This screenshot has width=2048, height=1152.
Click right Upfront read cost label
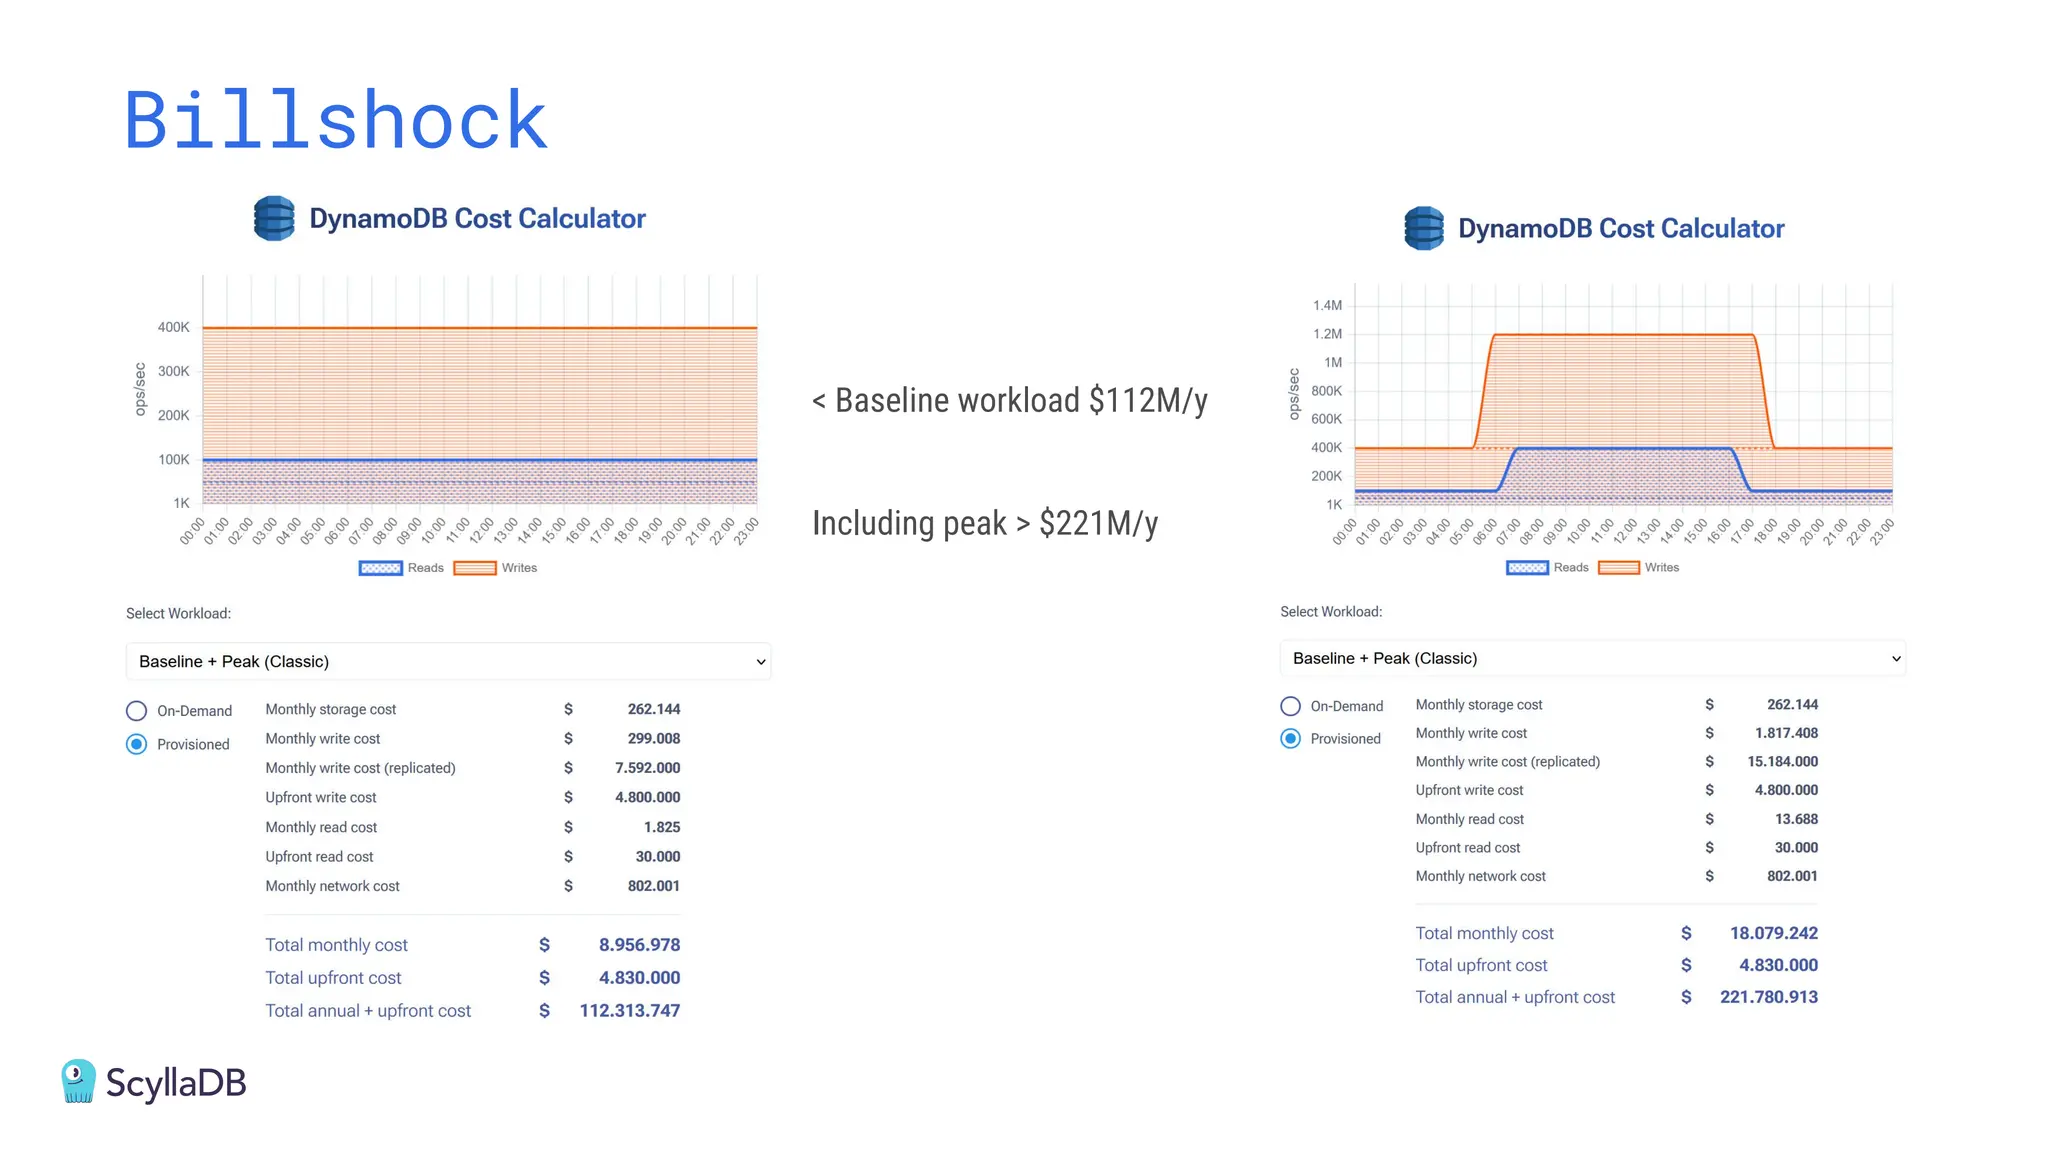point(1468,848)
